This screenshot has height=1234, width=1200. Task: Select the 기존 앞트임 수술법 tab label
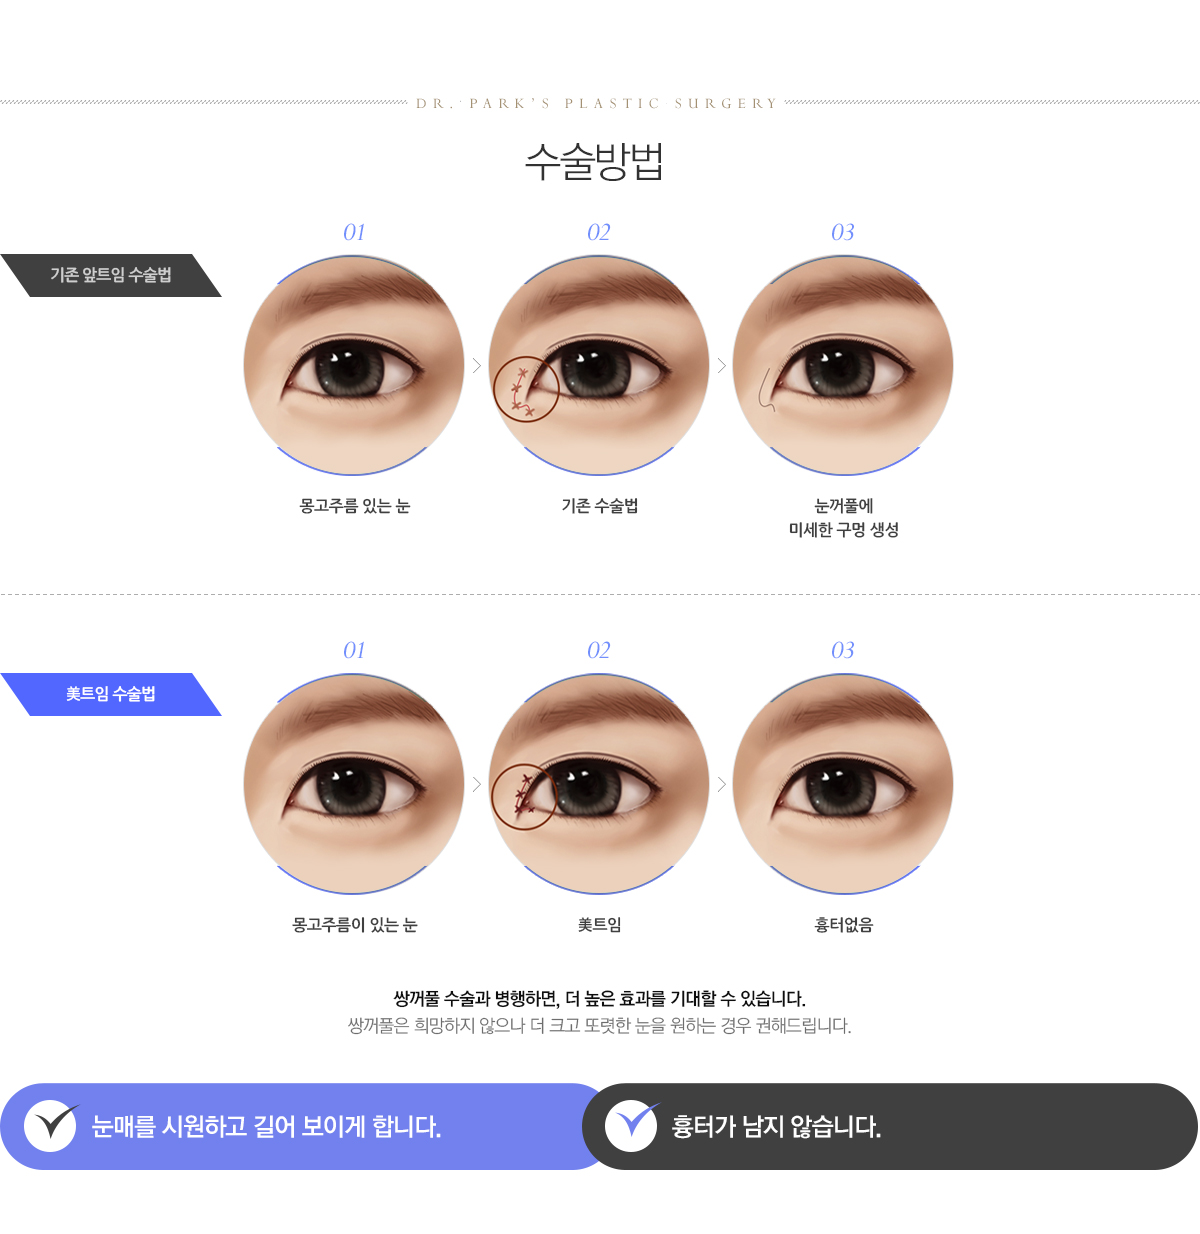coord(111,275)
